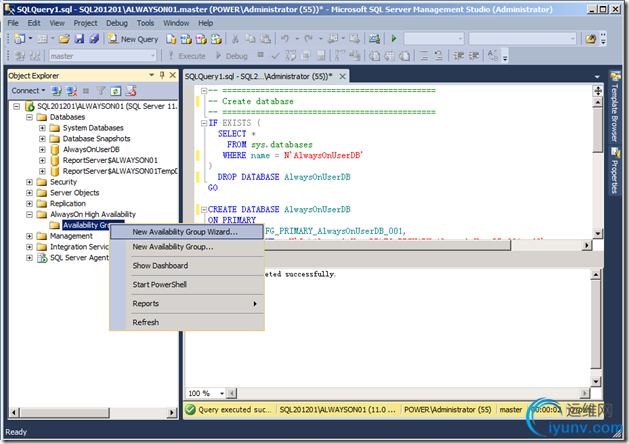Expand the AlwaysOnUserDB database node

point(42,150)
